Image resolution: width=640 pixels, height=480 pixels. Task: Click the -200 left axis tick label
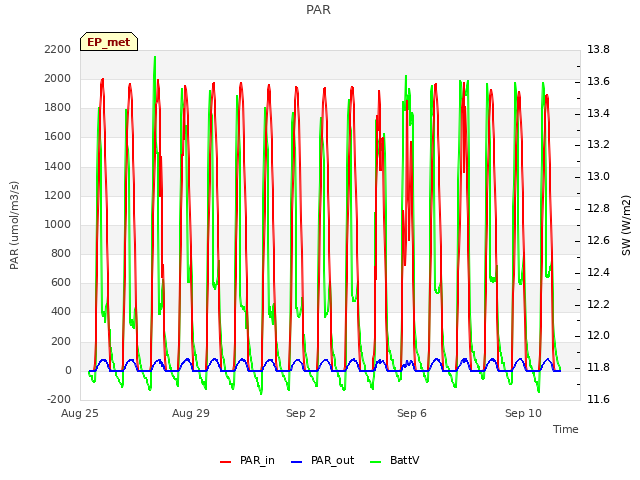pos(59,399)
